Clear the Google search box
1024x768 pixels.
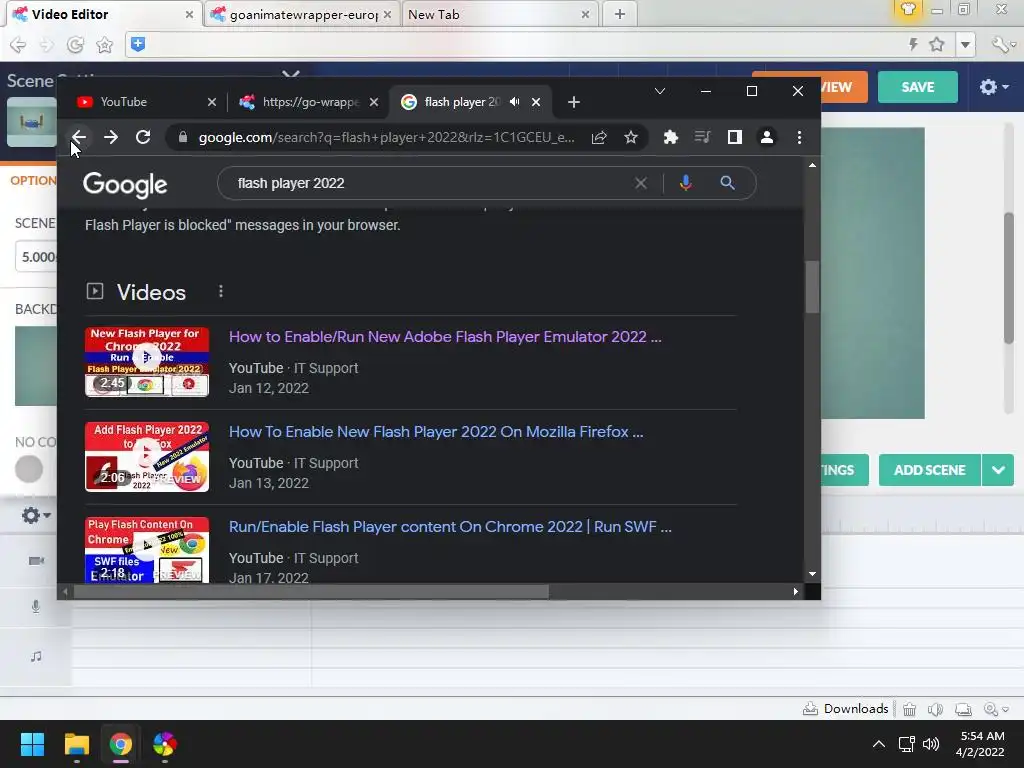click(641, 184)
